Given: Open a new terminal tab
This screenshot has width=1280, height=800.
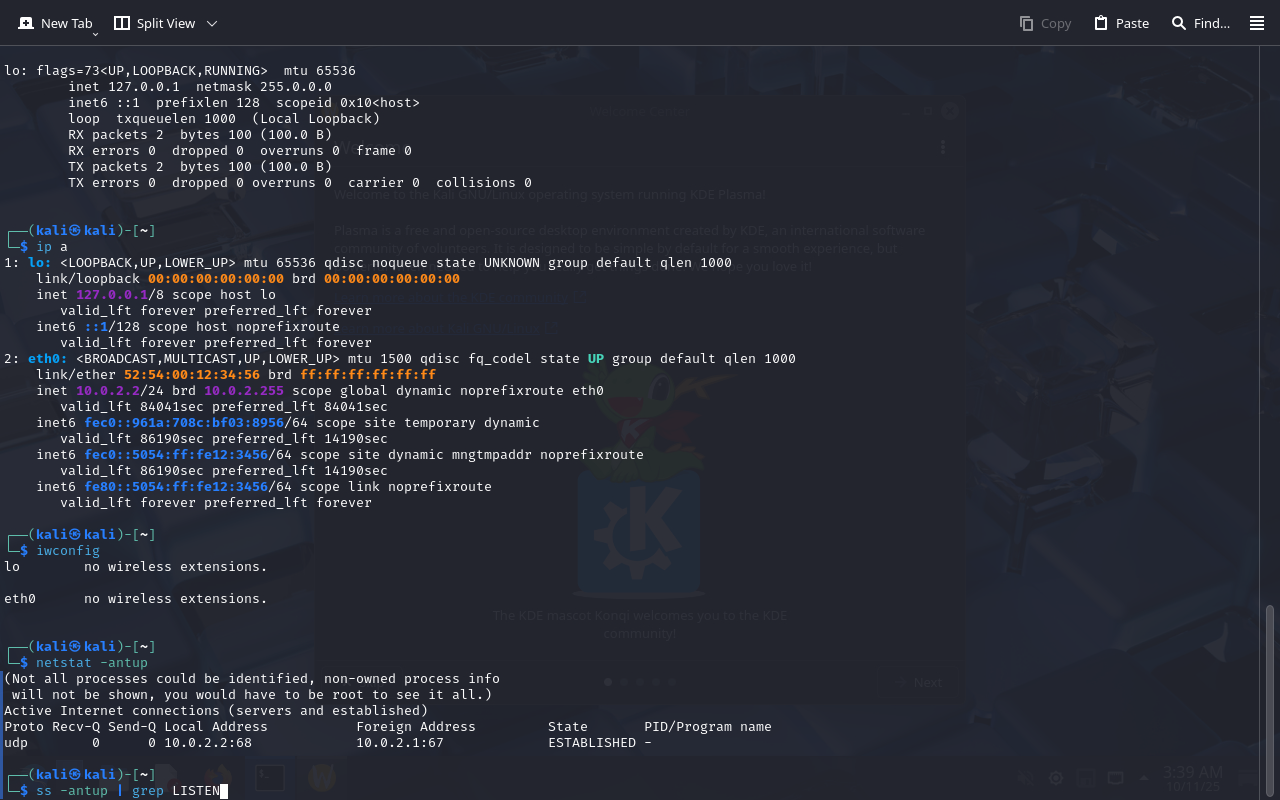Looking at the screenshot, I should click(55, 23).
